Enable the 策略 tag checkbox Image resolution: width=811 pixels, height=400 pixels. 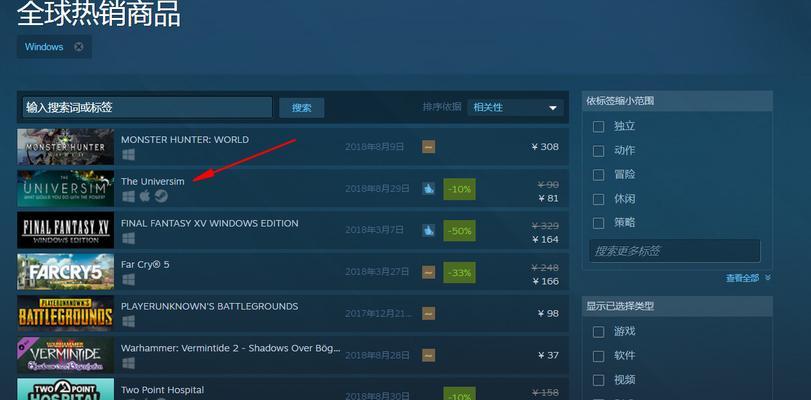(x=598, y=223)
